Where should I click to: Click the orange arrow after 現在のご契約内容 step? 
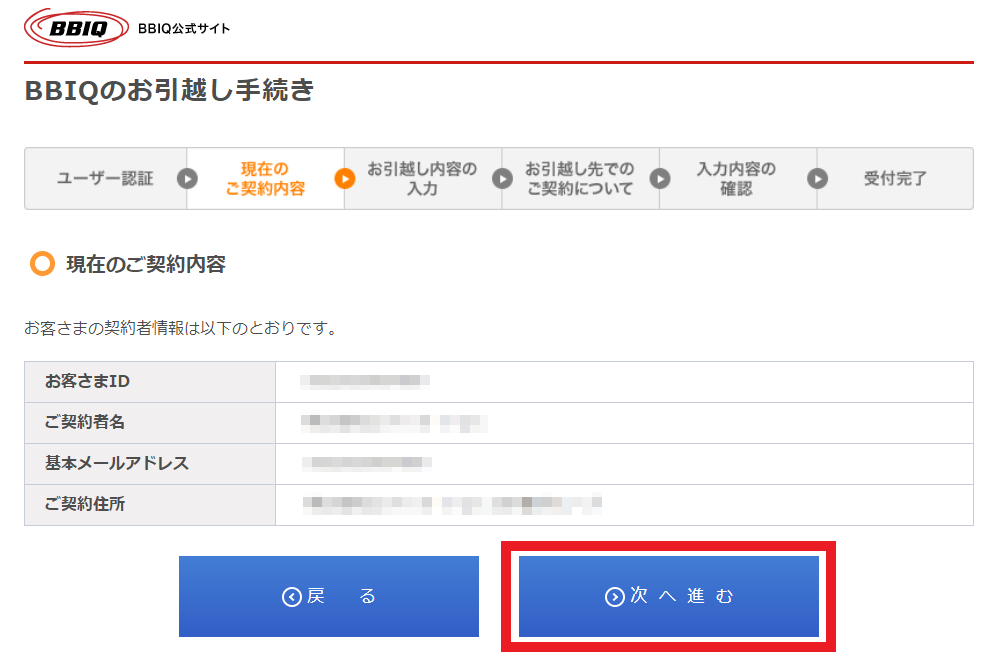[345, 179]
